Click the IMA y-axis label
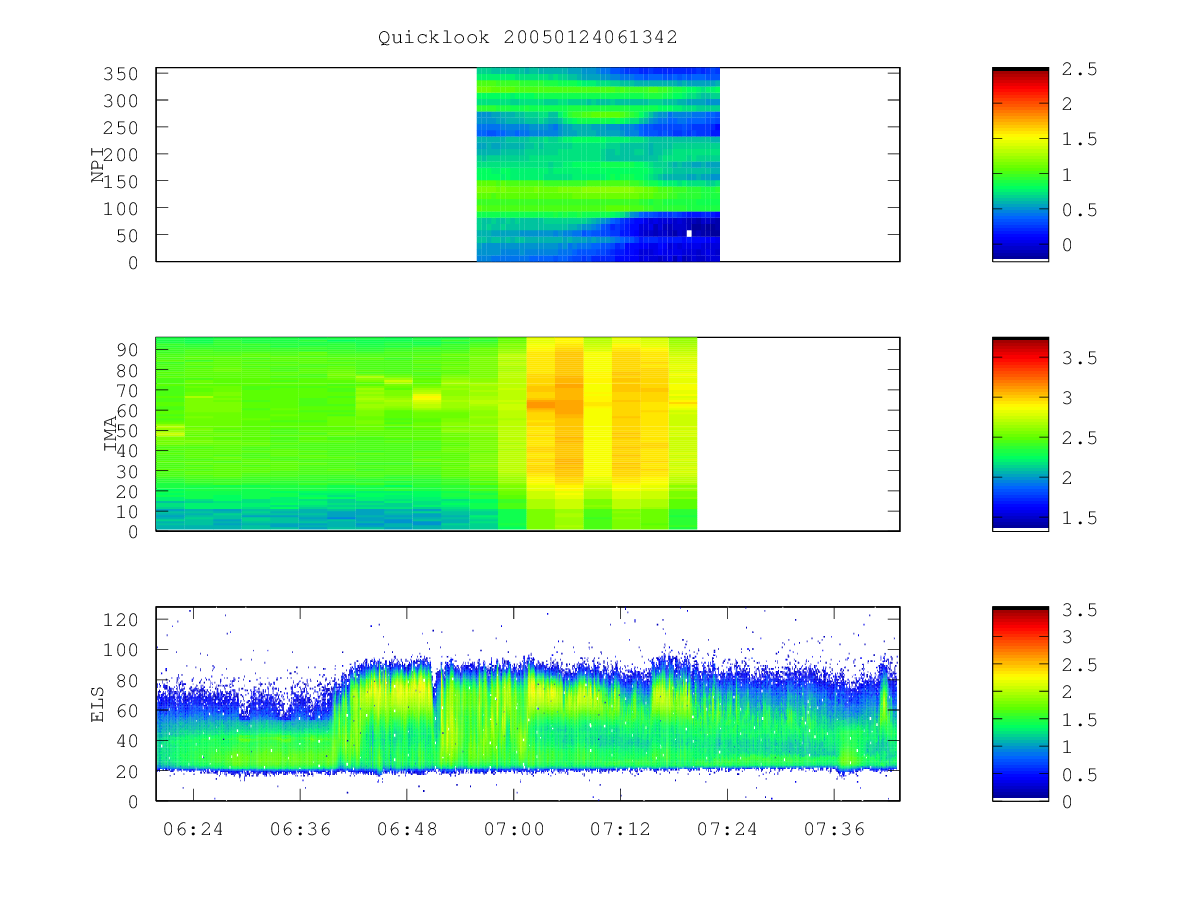The width and height of the screenshot is (1200, 900). [x=111, y=434]
